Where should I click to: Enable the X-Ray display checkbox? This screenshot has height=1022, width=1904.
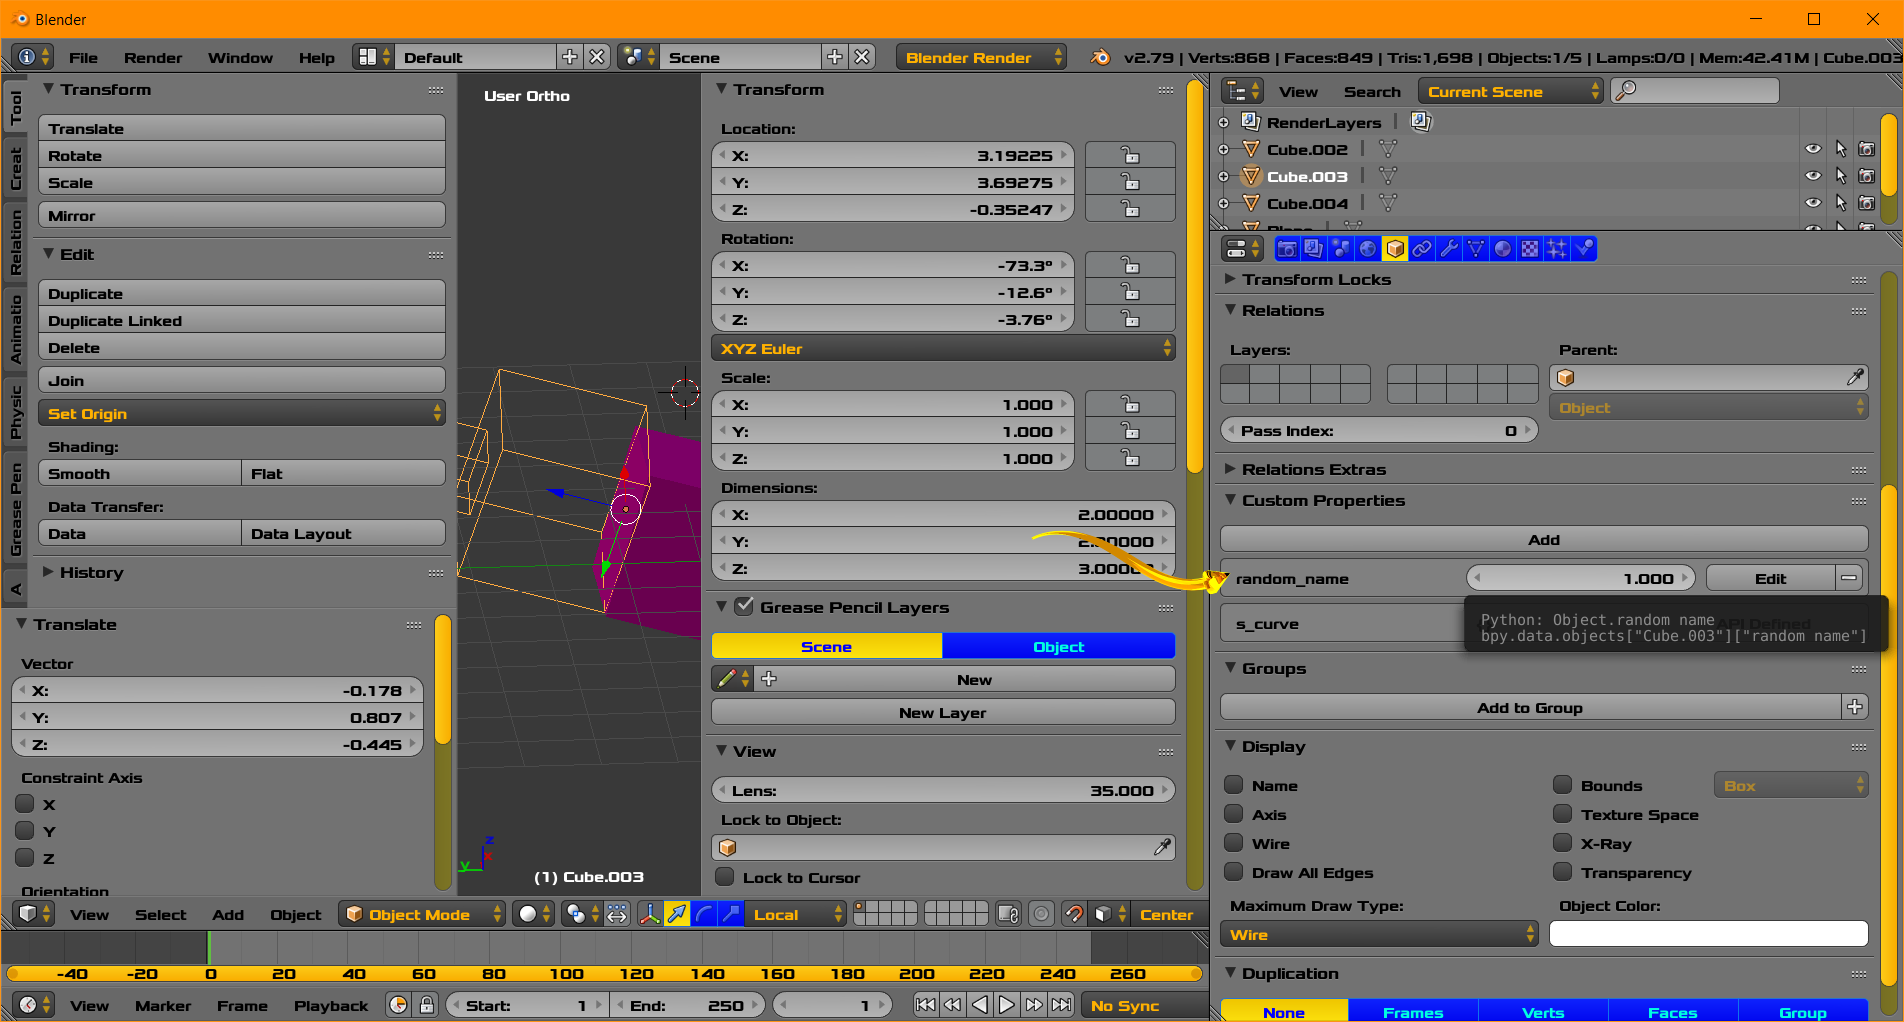(1563, 843)
